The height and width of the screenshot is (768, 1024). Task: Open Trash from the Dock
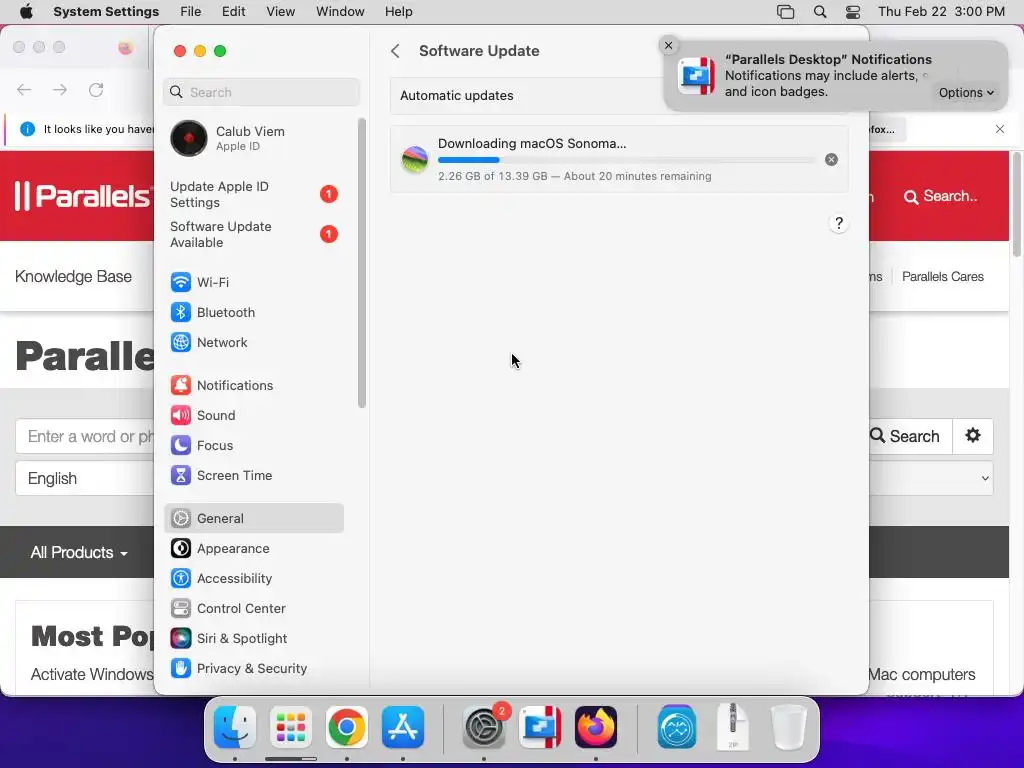(x=789, y=727)
